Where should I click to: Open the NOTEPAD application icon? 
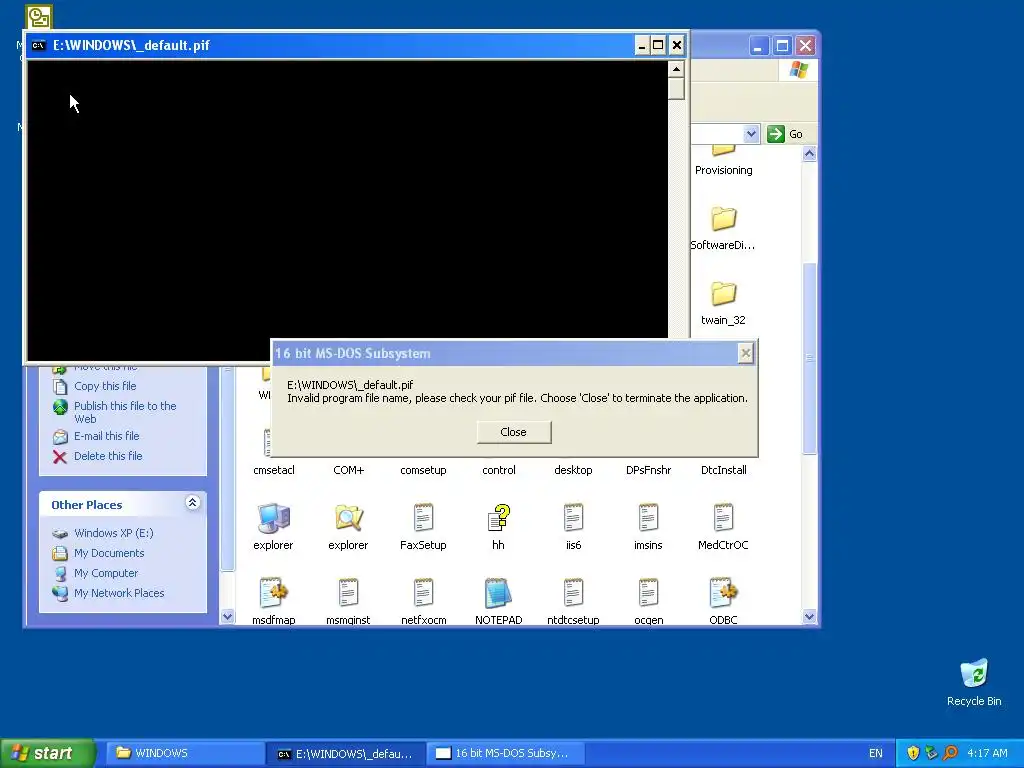click(498, 594)
